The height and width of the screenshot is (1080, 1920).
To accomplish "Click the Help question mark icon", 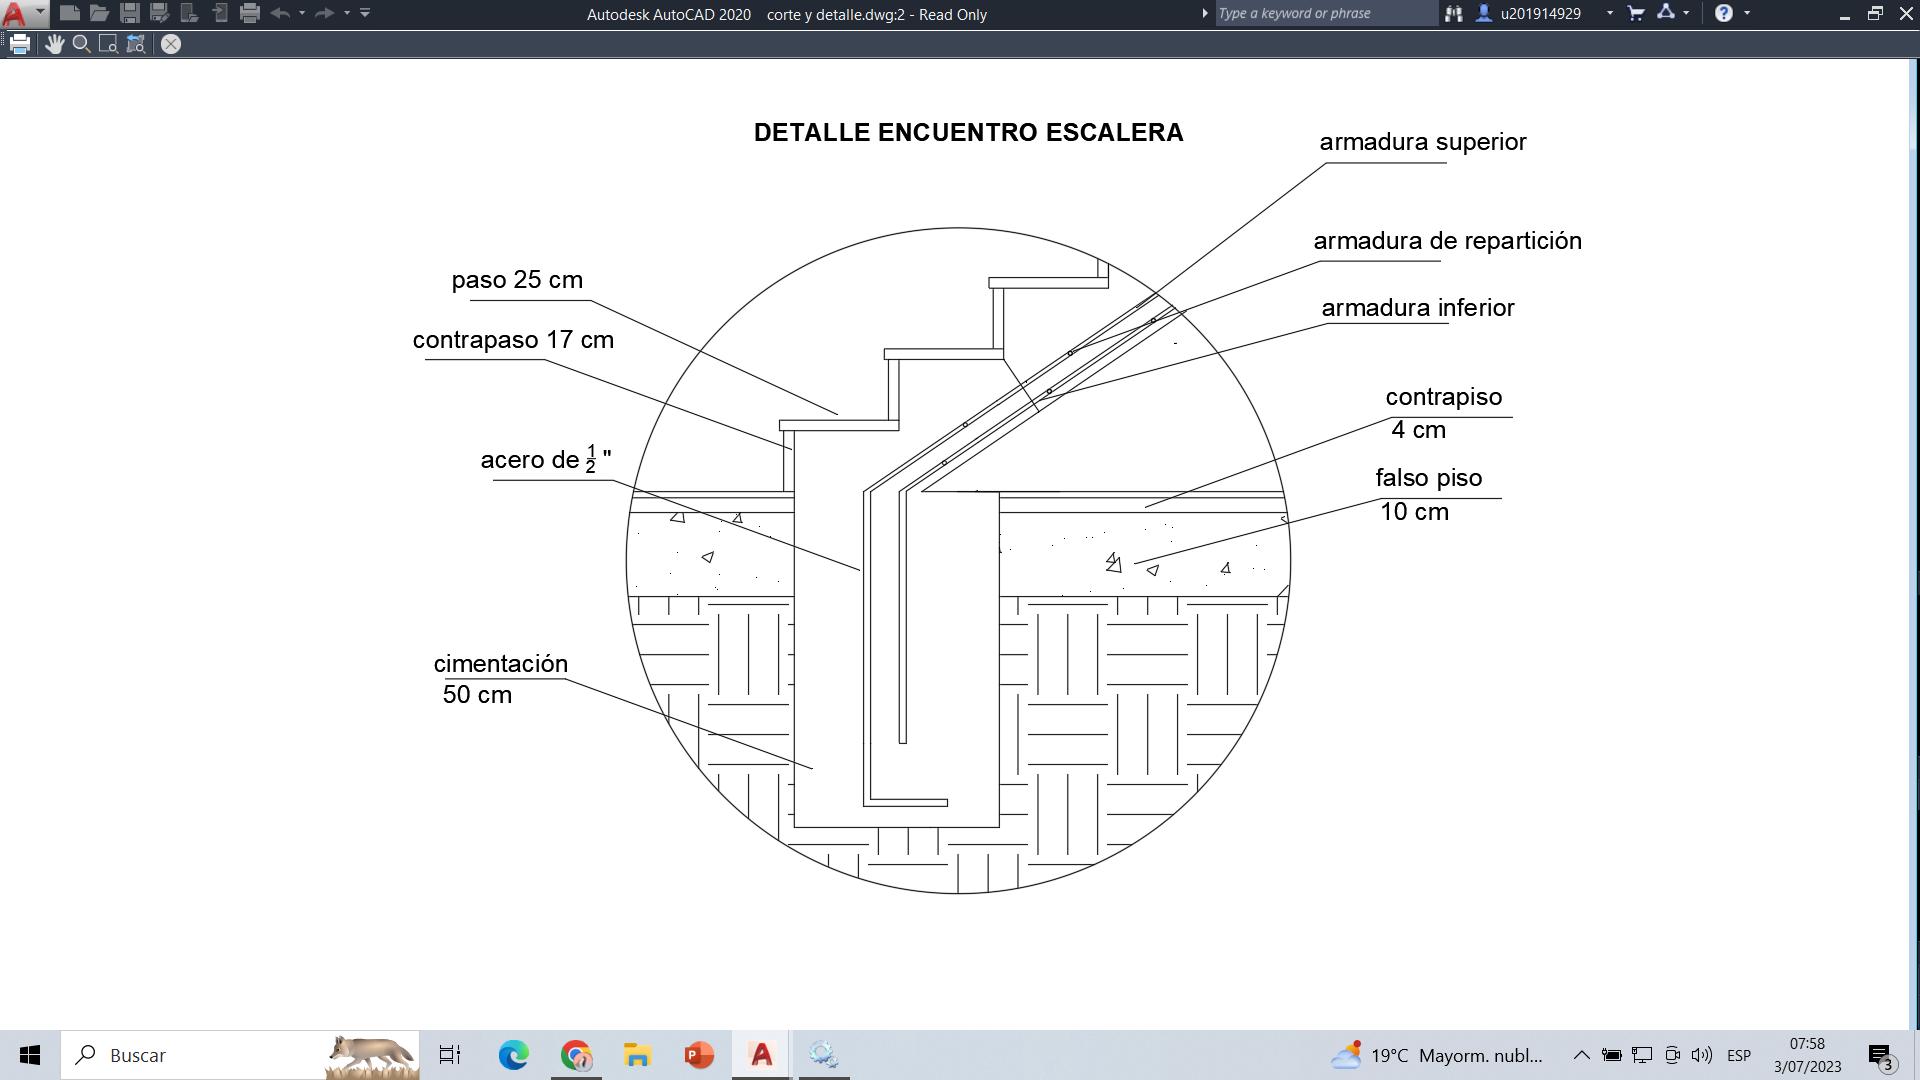I will point(1723,14).
